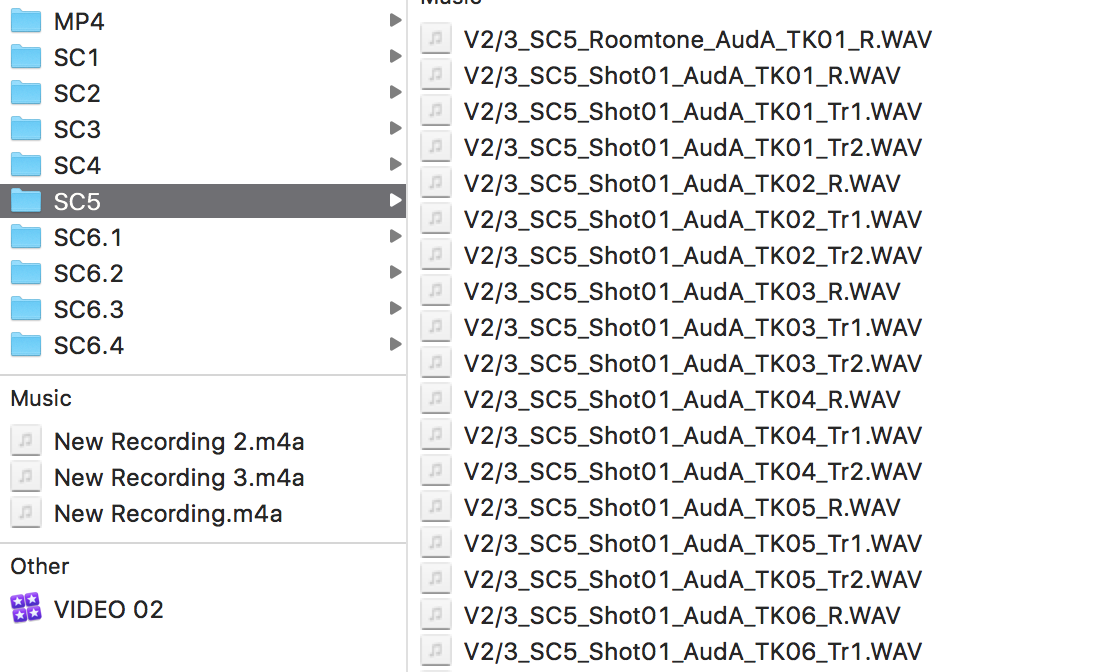Expand the SC6.1 folder chevron
Viewport: 1110px width, 672px height.
tap(395, 237)
